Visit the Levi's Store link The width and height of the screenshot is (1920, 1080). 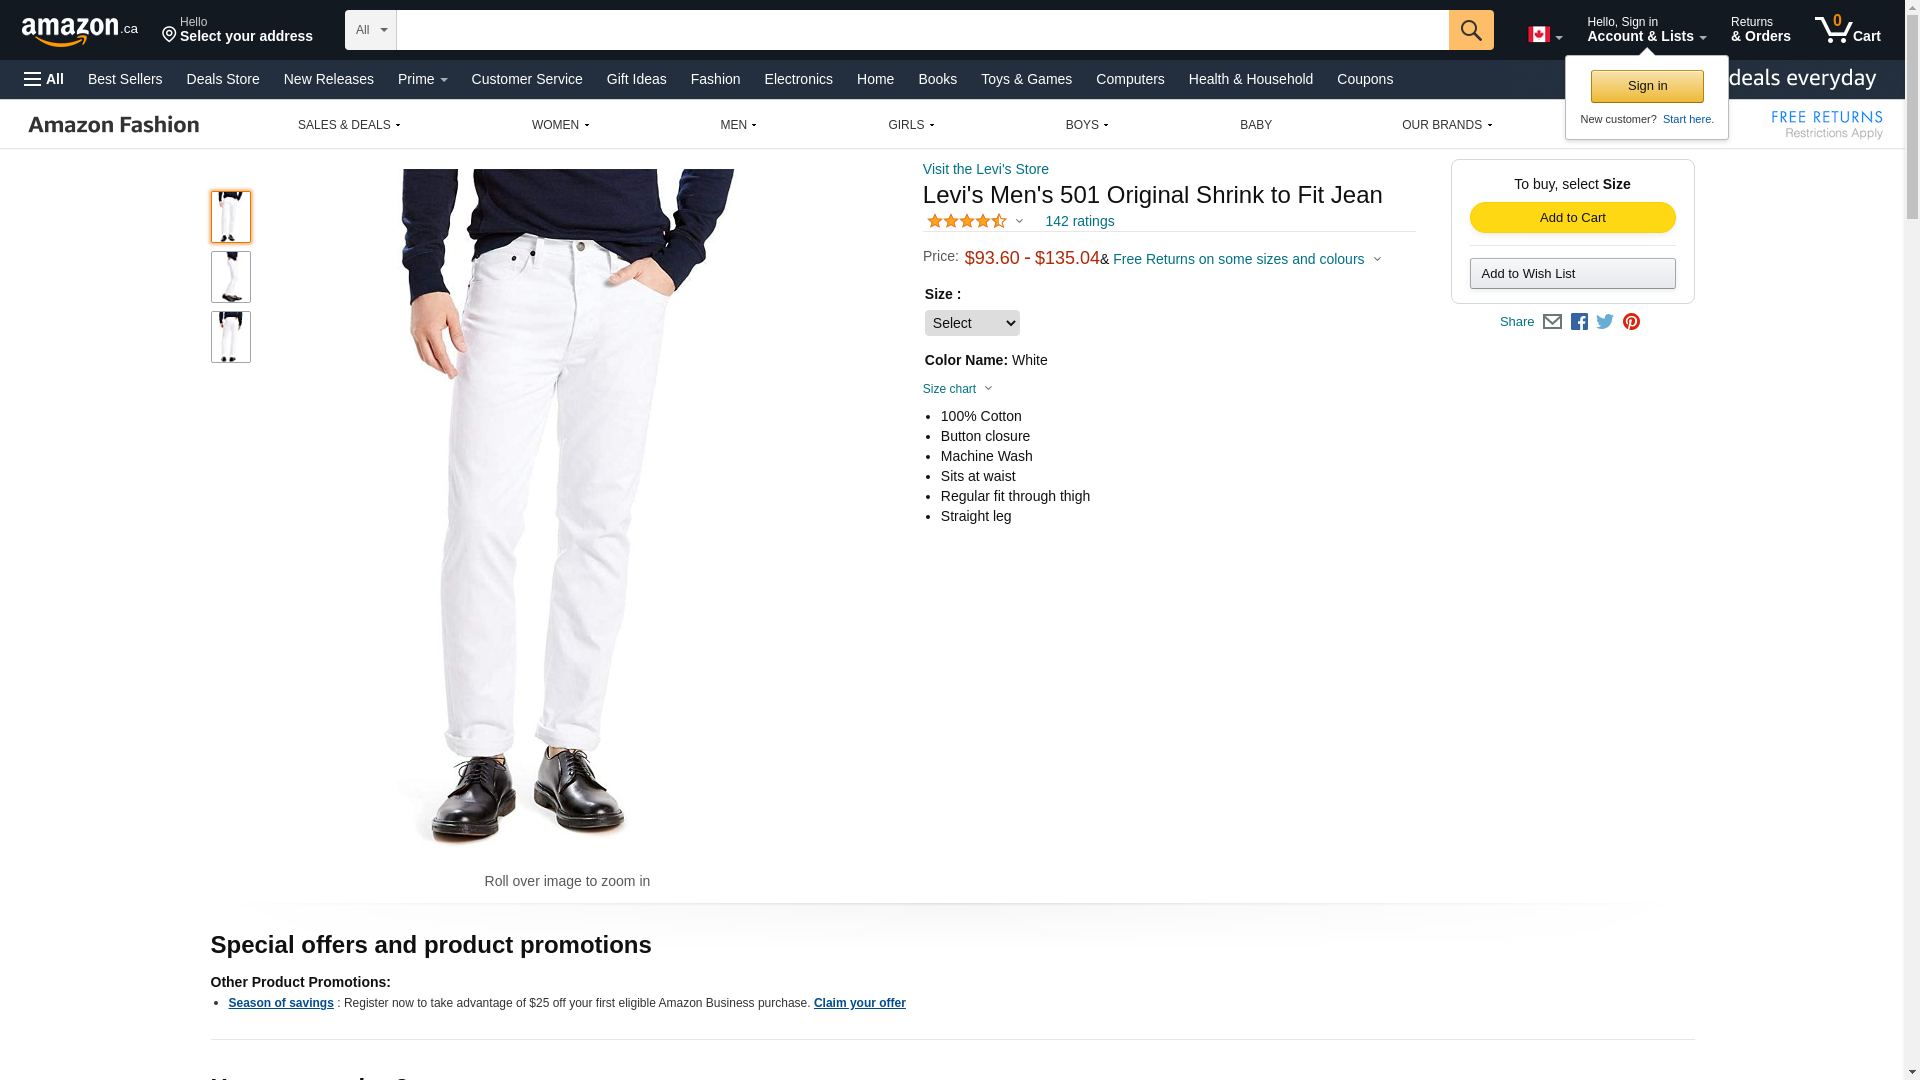[986, 169]
